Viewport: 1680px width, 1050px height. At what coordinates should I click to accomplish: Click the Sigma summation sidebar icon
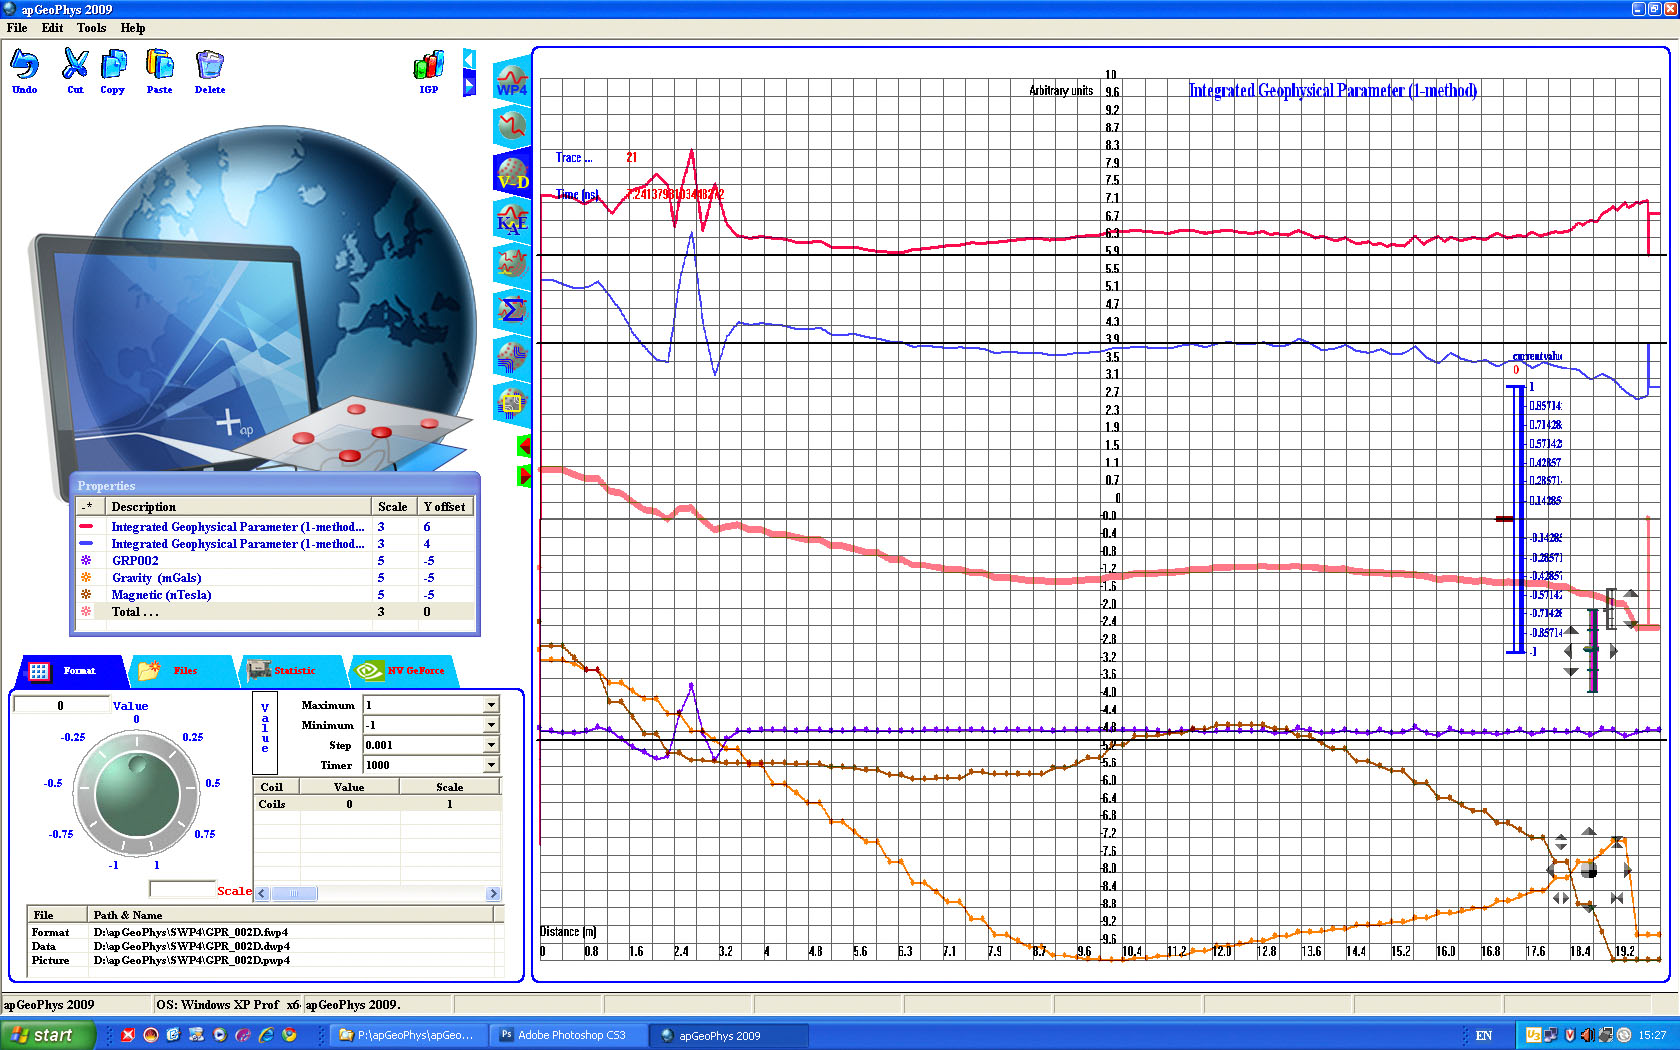point(512,310)
